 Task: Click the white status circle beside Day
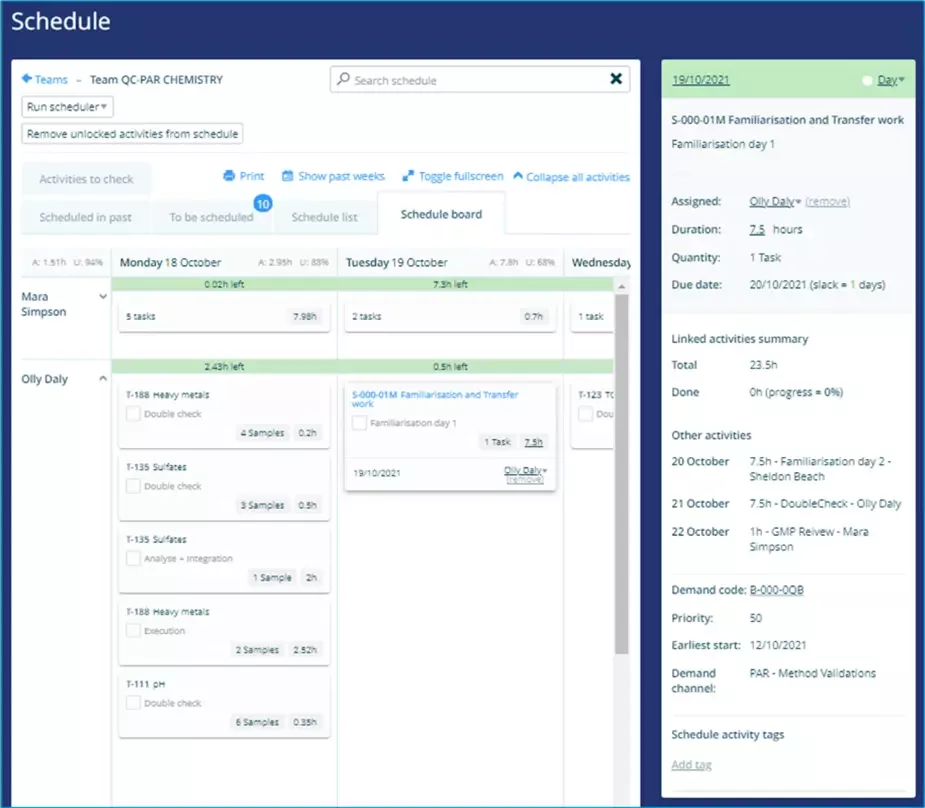point(867,80)
